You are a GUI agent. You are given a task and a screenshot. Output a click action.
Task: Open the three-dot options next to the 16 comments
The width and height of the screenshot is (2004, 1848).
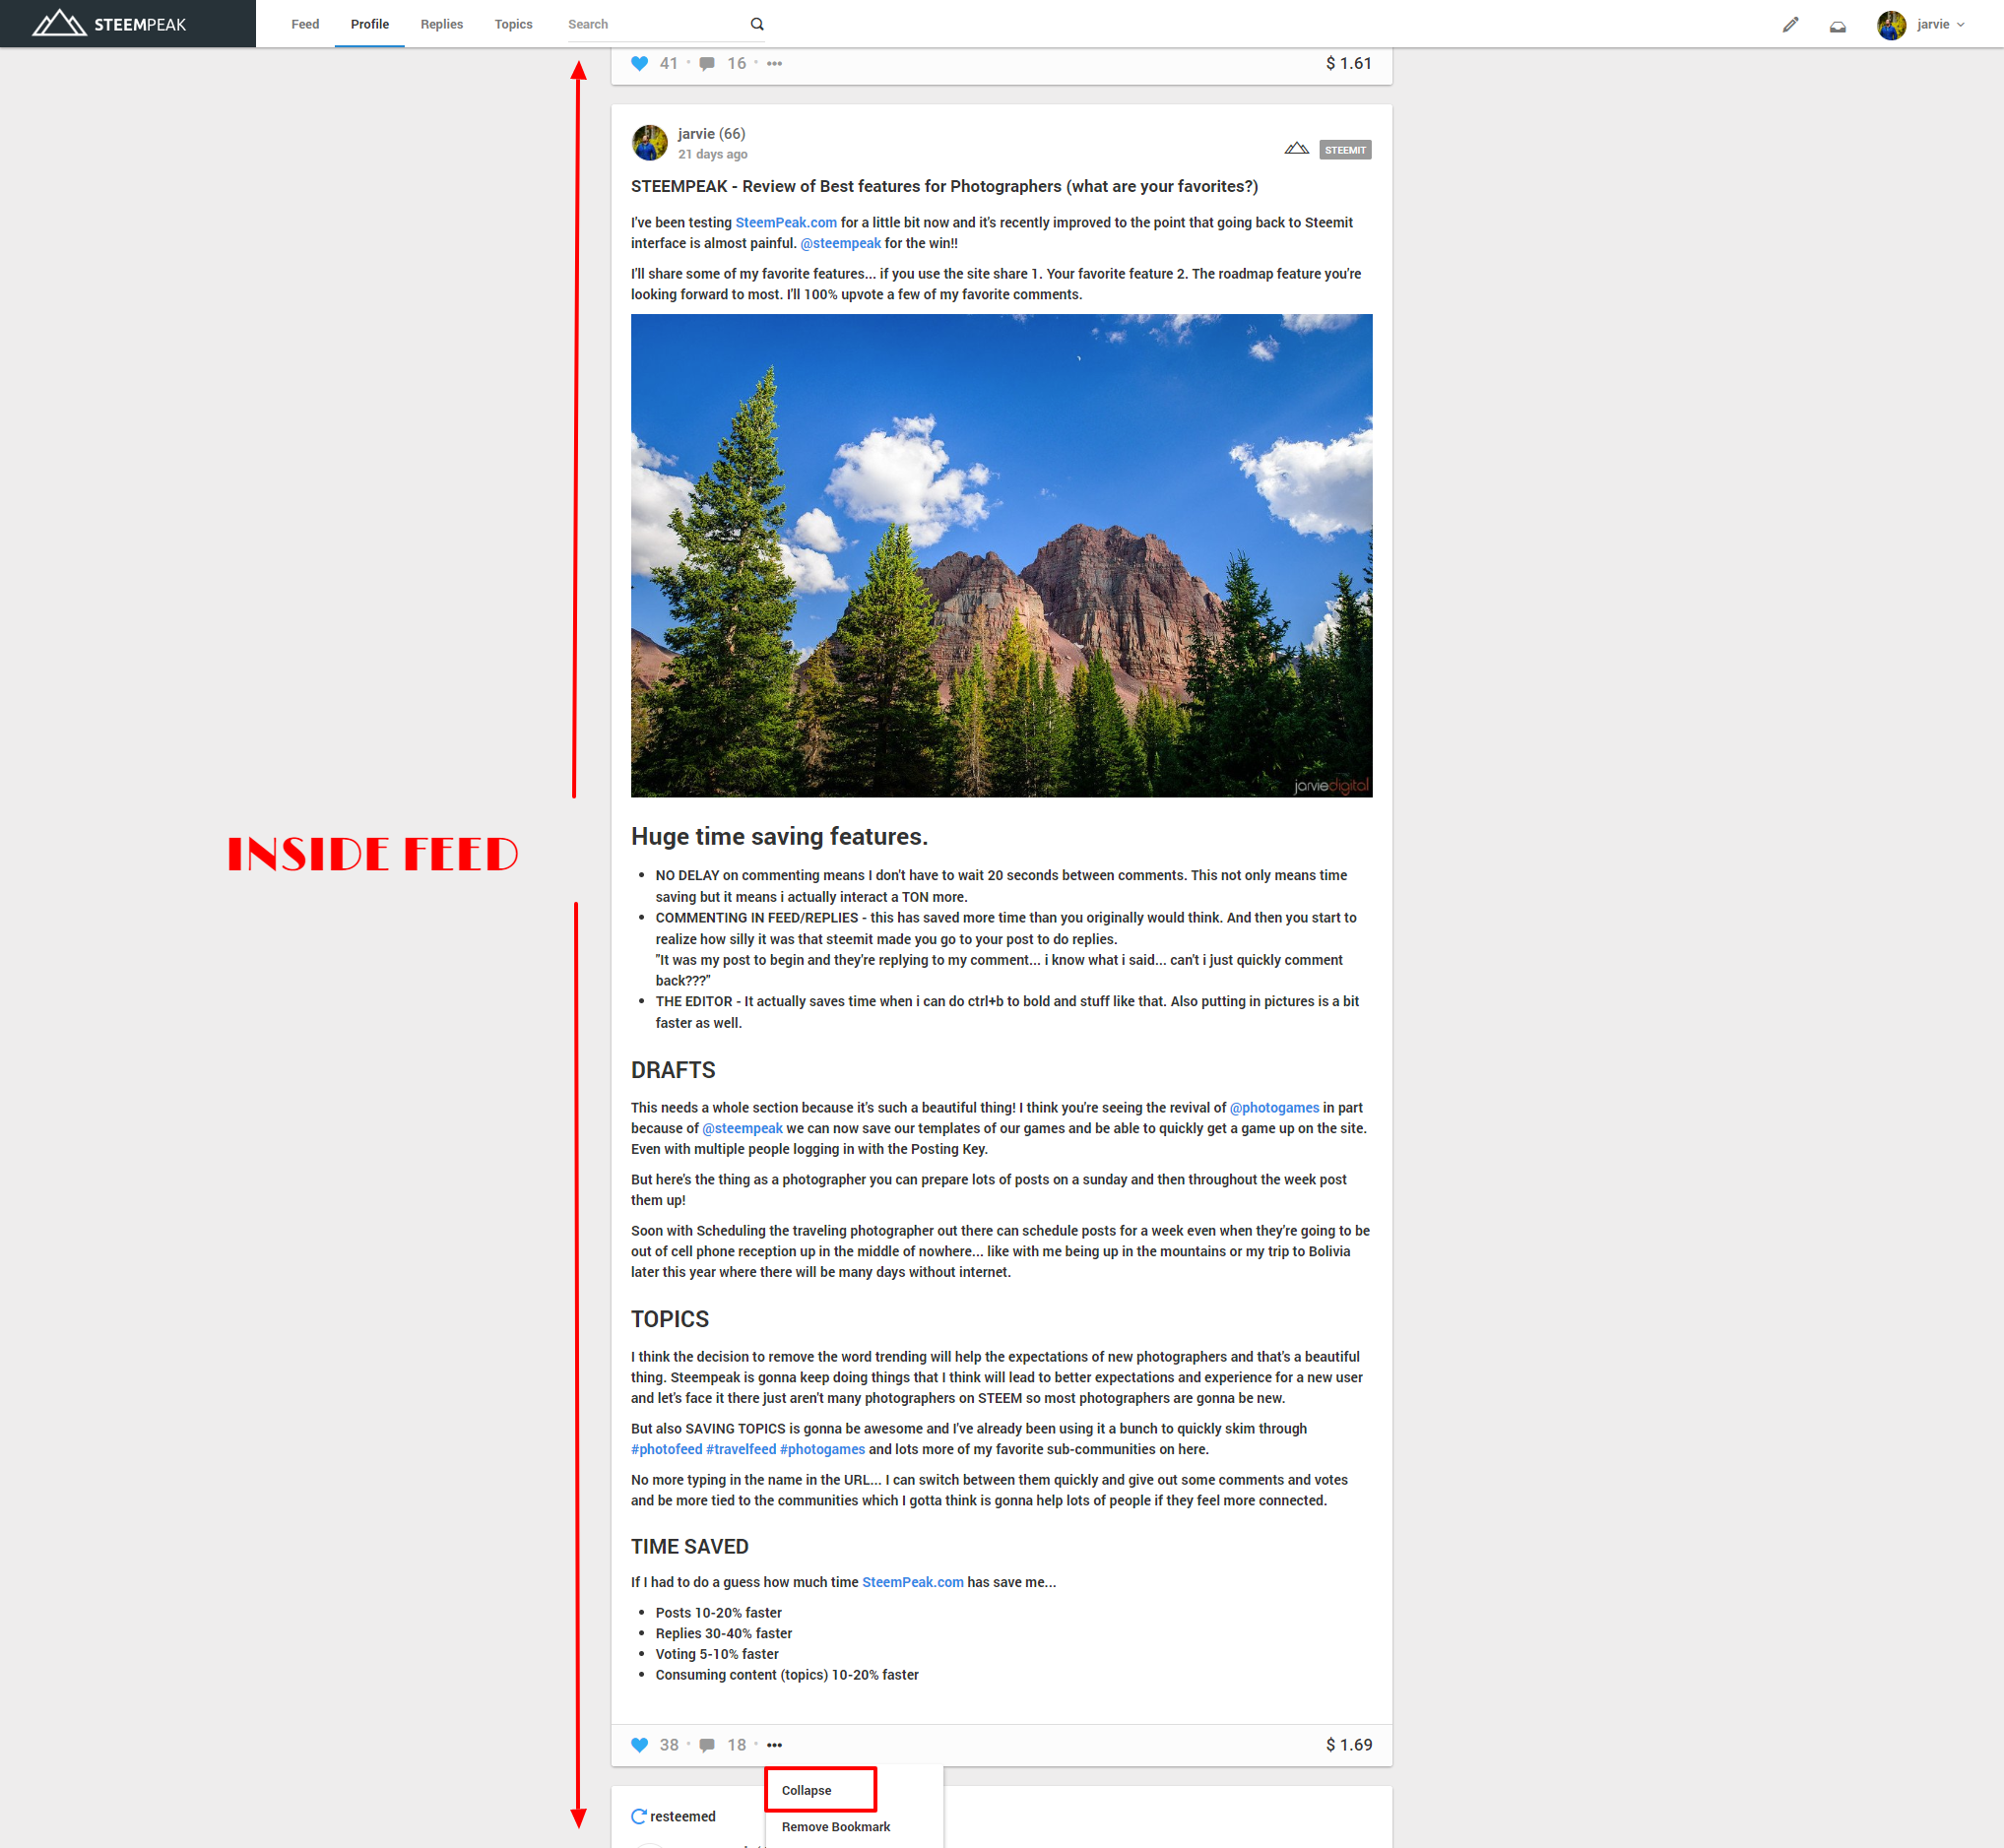[774, 63]
